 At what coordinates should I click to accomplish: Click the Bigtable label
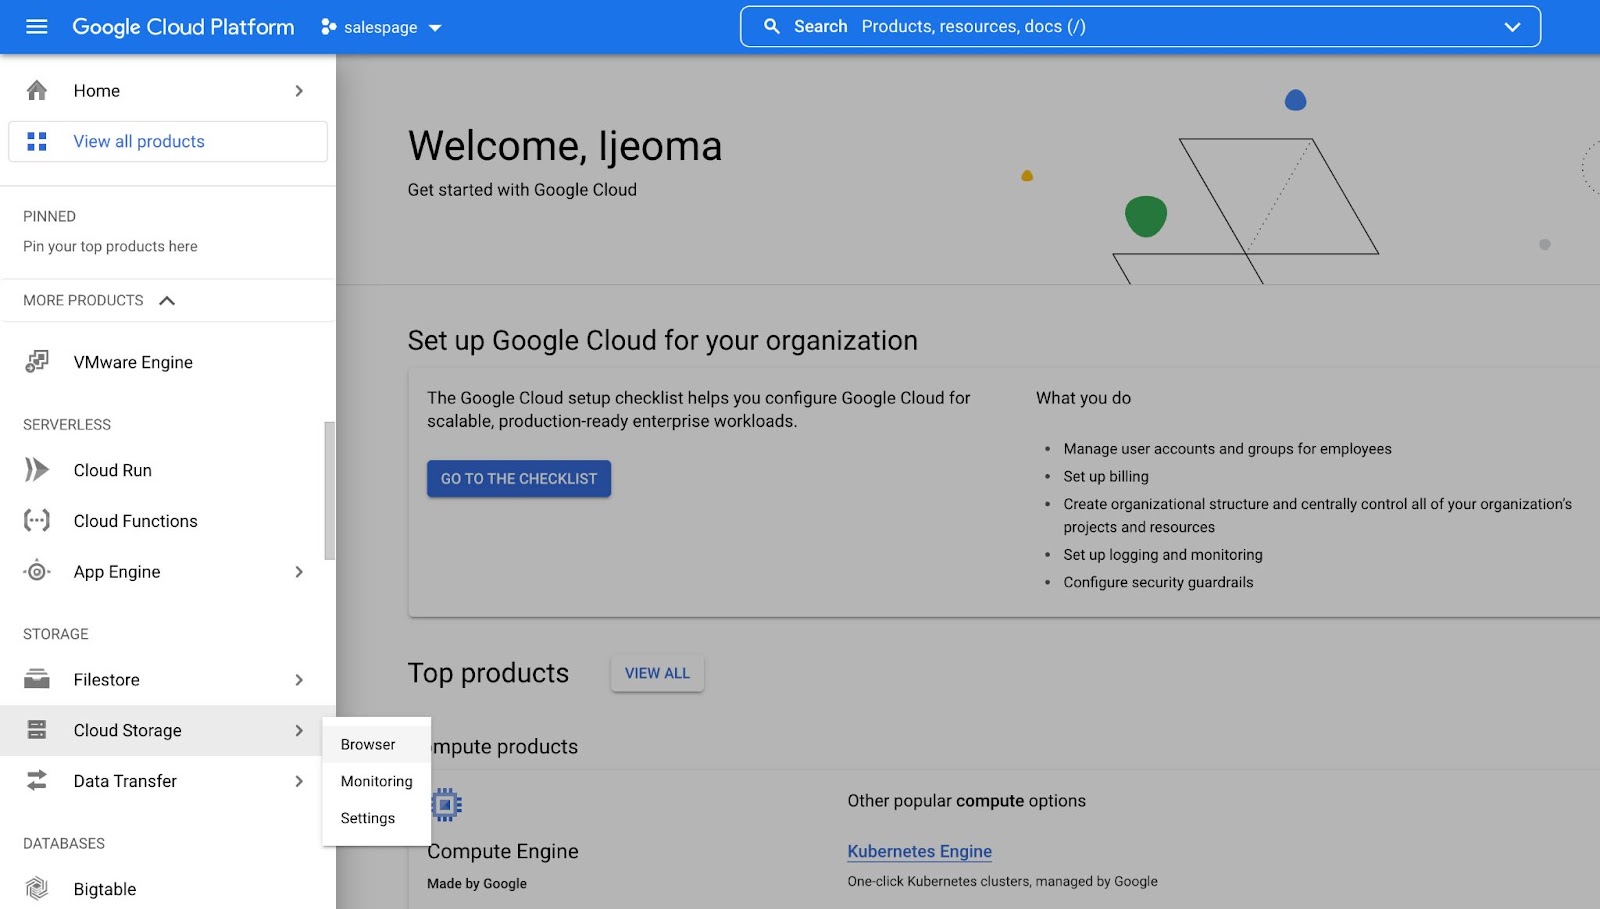105,889
